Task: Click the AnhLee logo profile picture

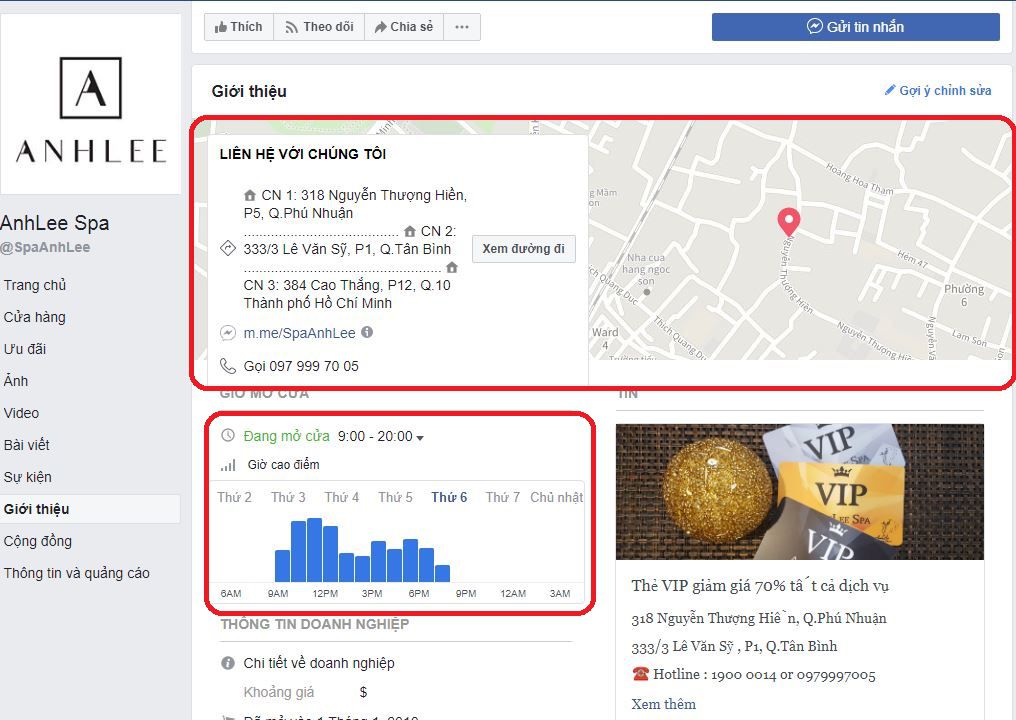Action: tap(91, 104)
